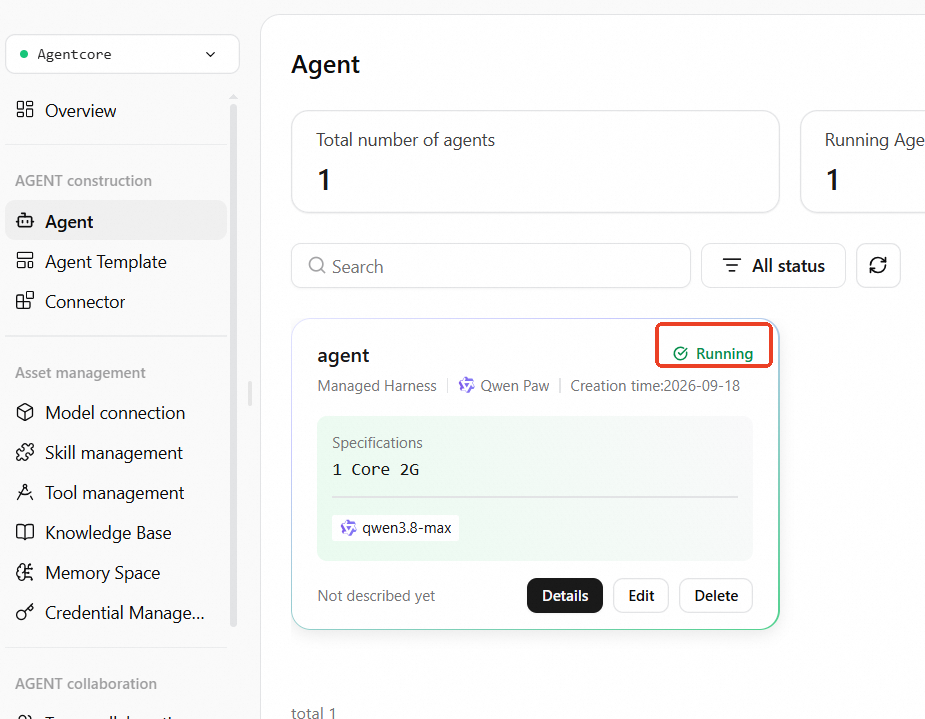View the agent Details
925x719 pixels.
565,596
